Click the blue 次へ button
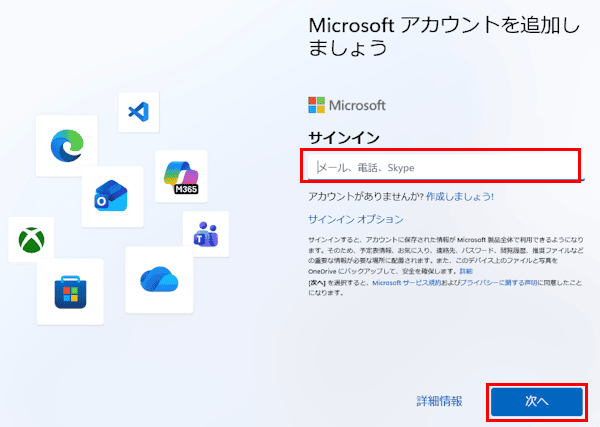 coord(537,401)
